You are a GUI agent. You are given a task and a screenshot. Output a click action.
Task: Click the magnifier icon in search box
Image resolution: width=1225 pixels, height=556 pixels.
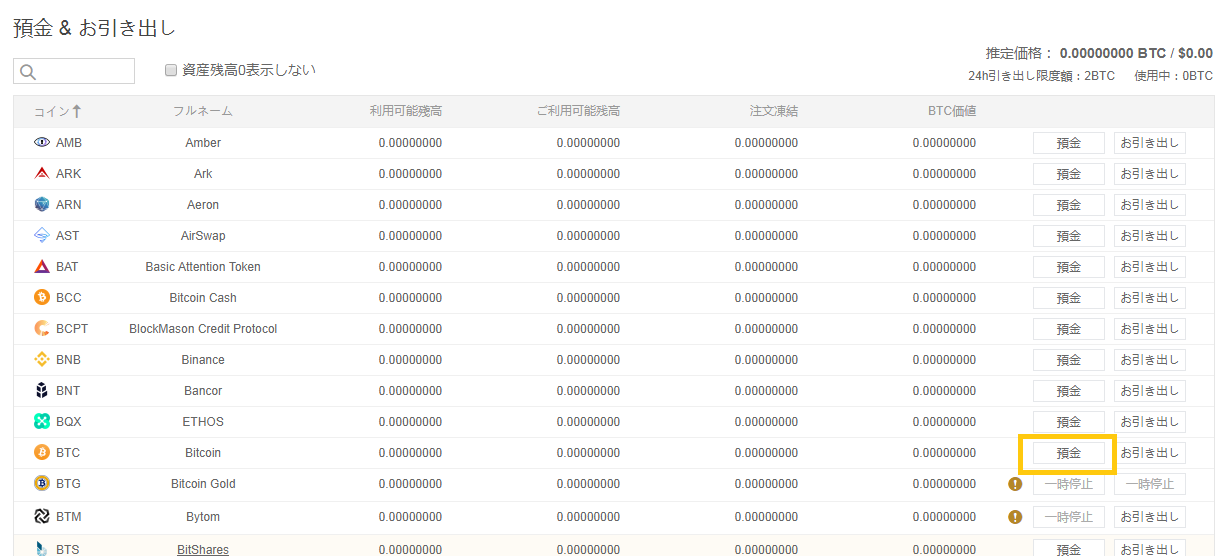point(27,72)
